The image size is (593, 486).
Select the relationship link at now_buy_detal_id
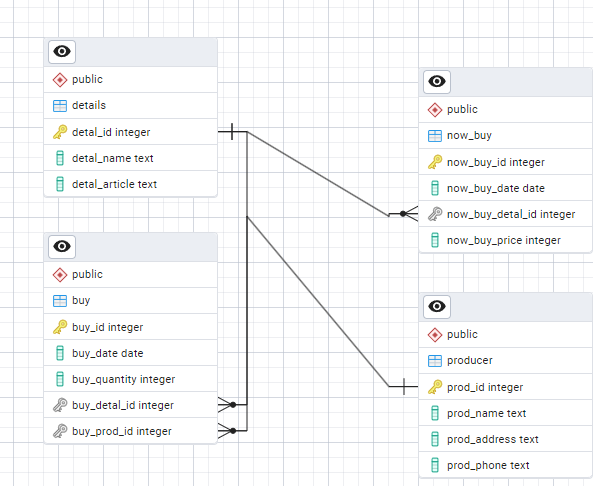[403, 214]
